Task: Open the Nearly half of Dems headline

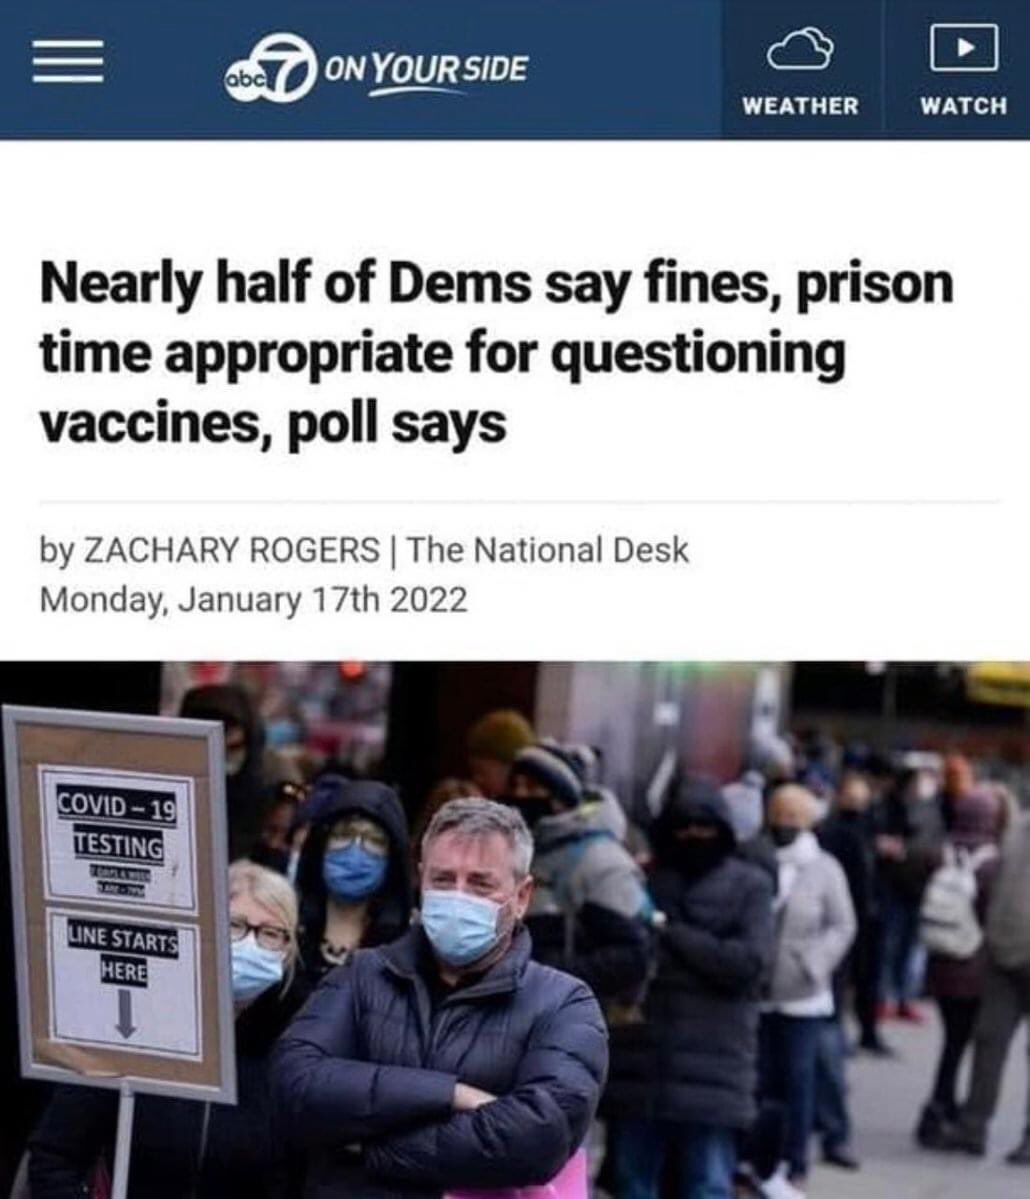Action: coord(497,353)
